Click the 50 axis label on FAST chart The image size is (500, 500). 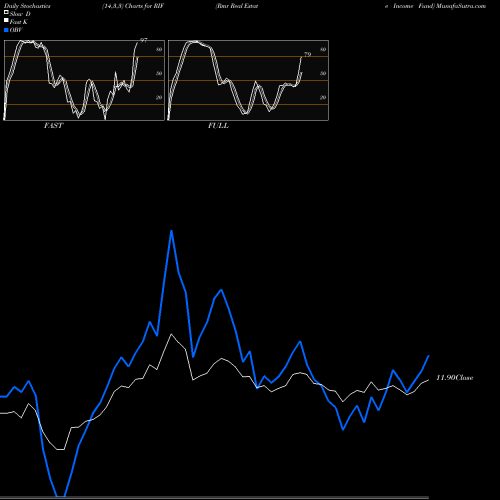[159, 73]
